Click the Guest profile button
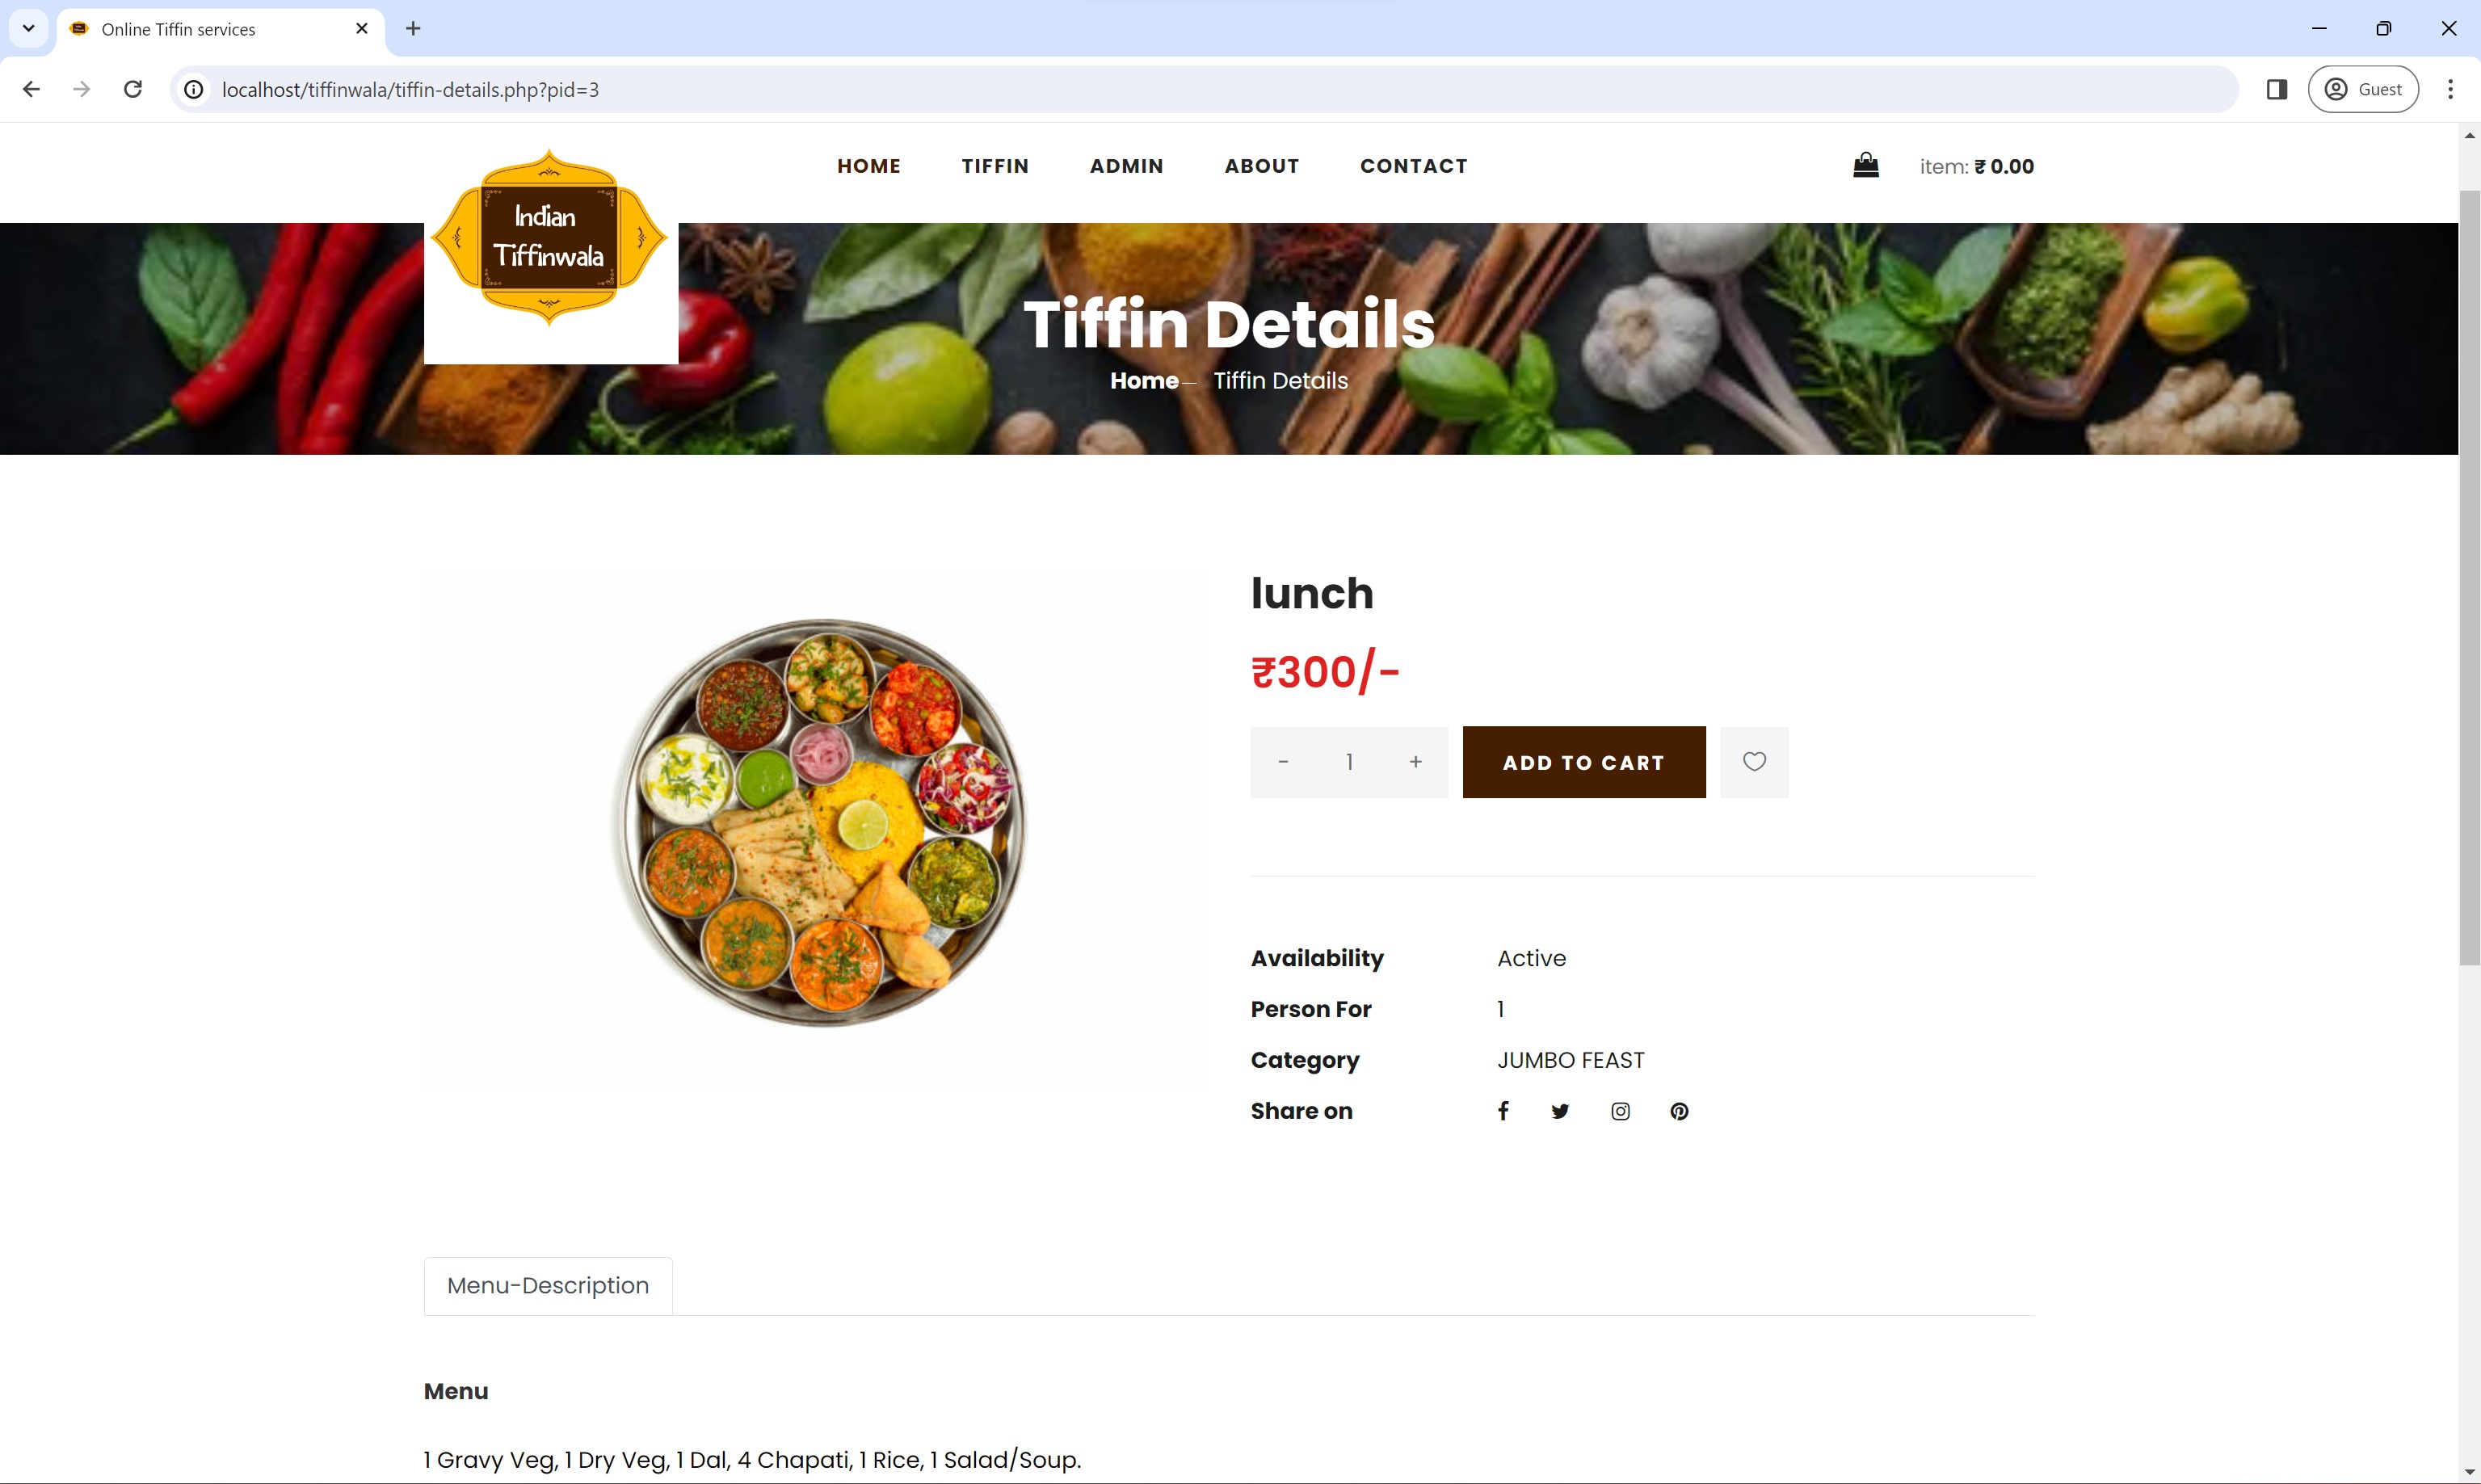This screenshot has width=2481, height=1484. tap(2365, 88)
